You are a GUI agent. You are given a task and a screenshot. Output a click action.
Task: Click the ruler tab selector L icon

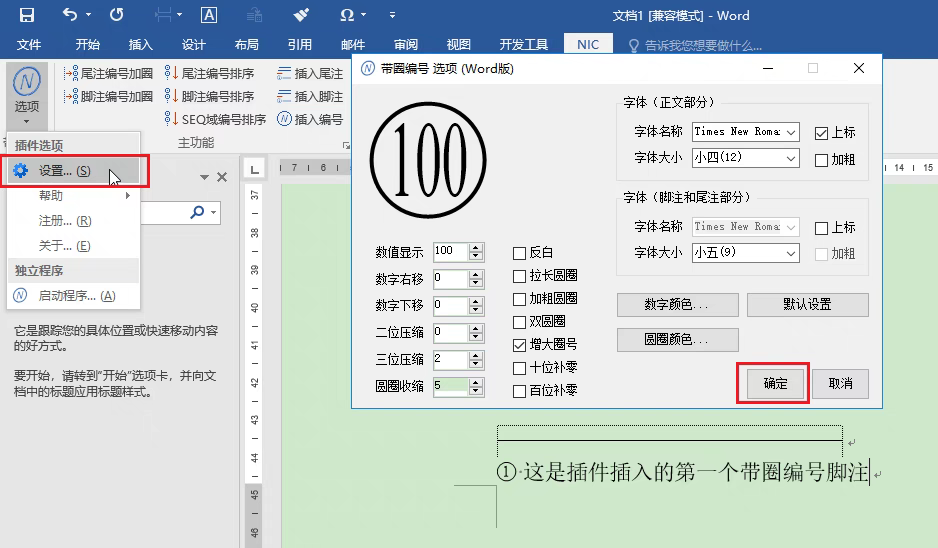(x=255, y=170)
